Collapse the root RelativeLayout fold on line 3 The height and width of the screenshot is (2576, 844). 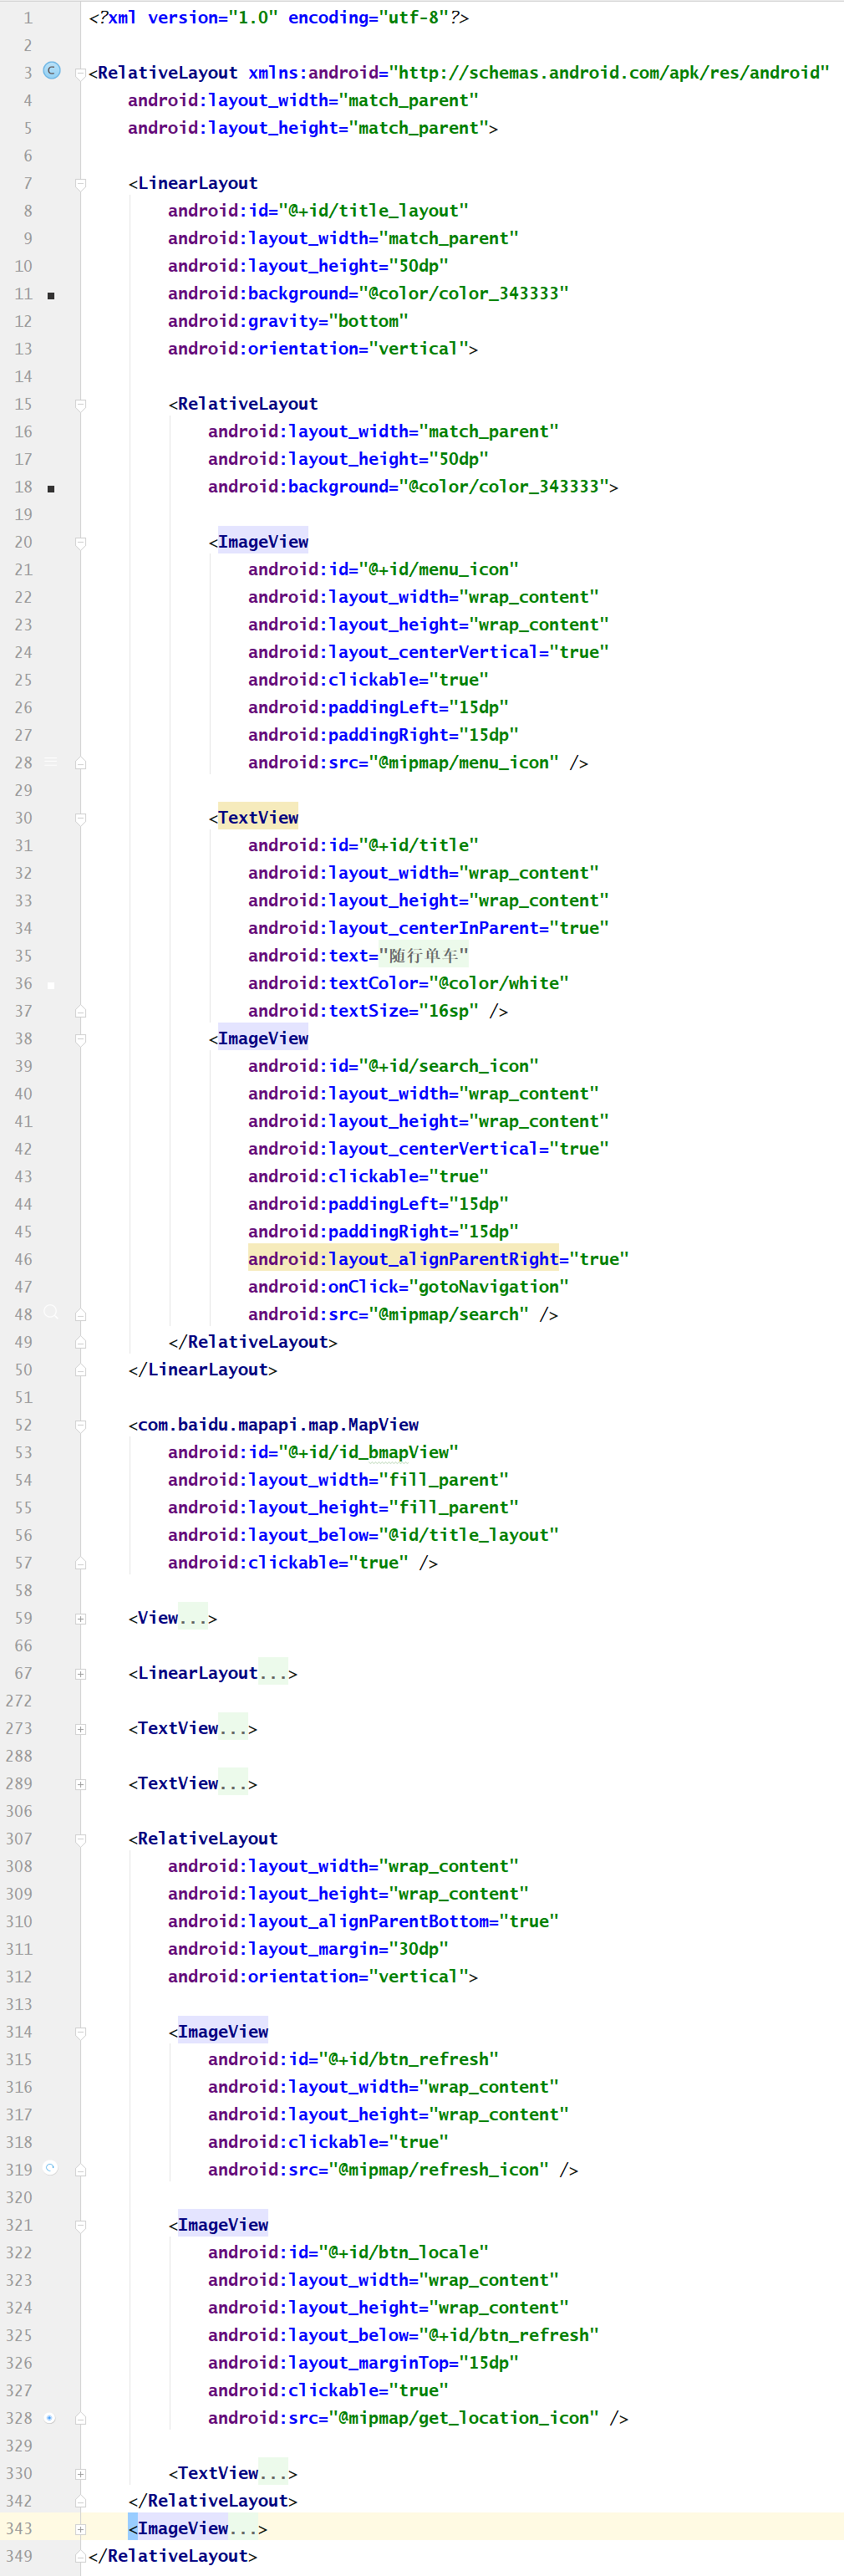tap(81, 73)
